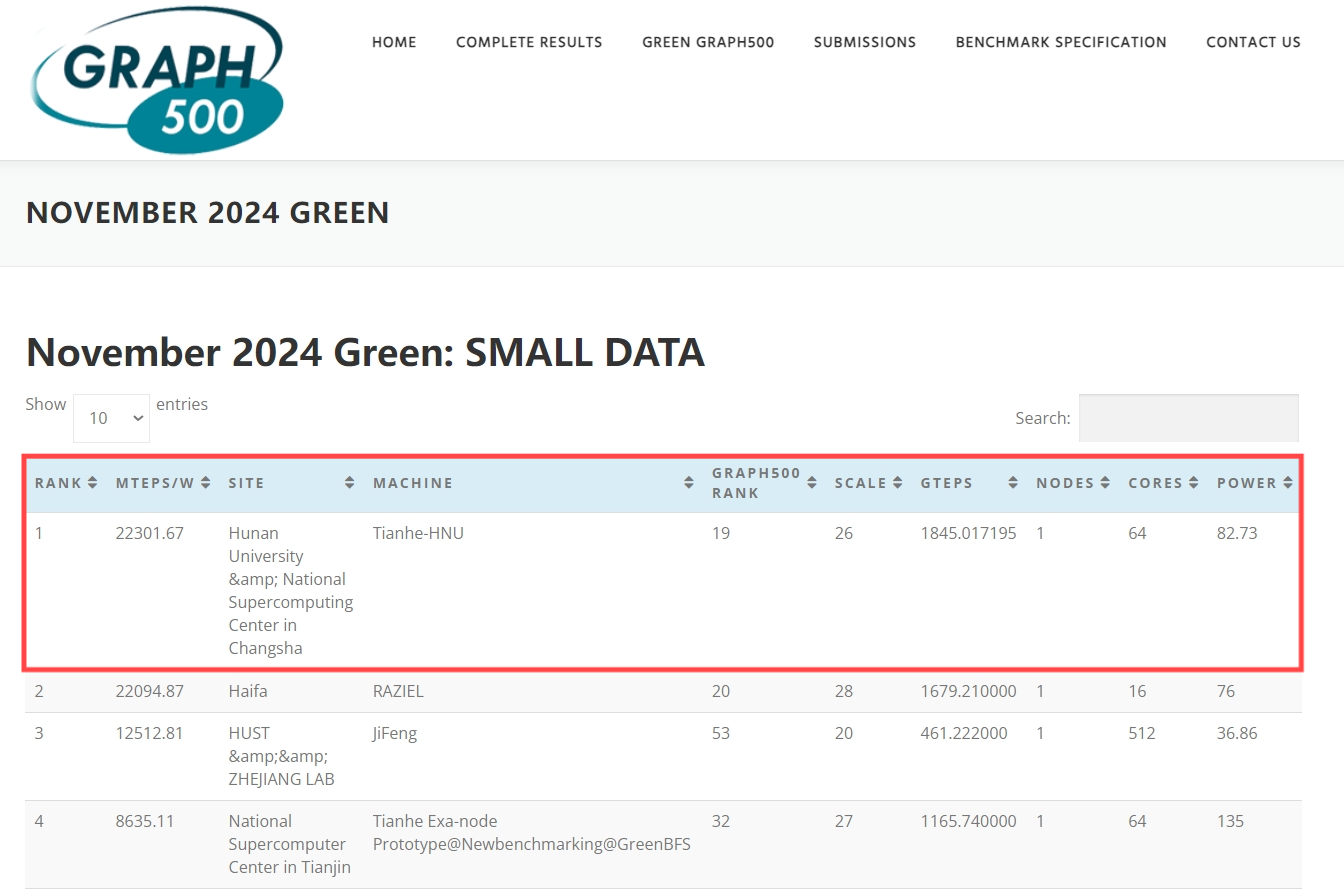Sort by Graph500 Rank column arrows
1344x896 pixels.
(x=812, y=483)
